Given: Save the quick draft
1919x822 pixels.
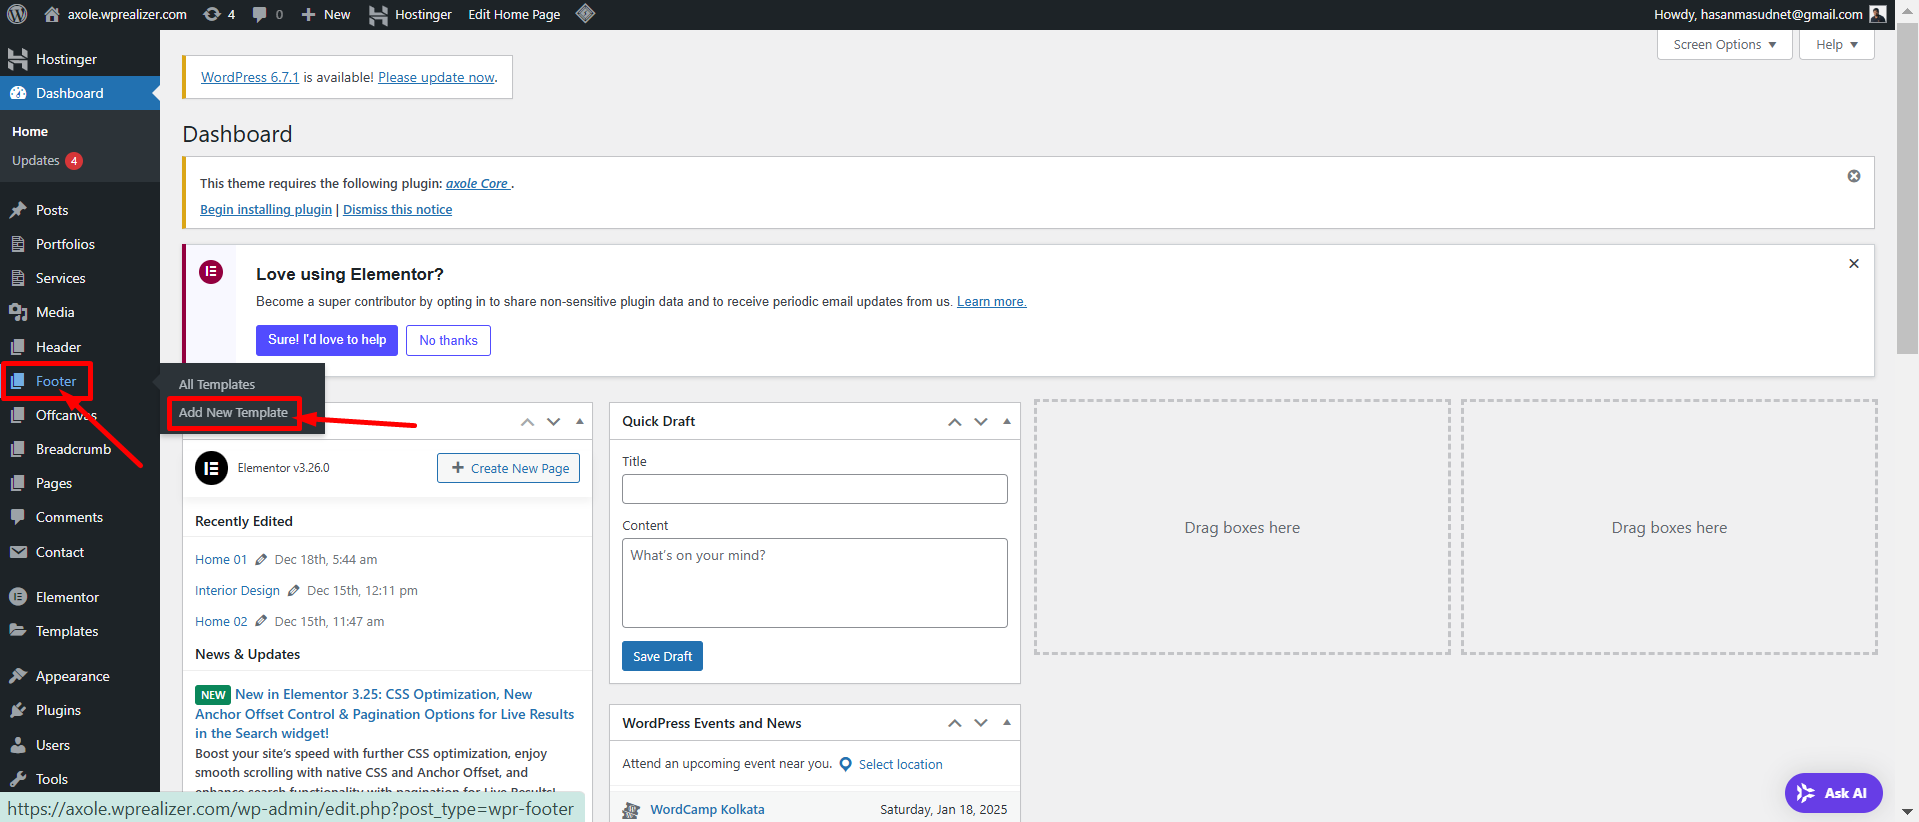Looking at the screenshot, I should click(x=662, y=656).
